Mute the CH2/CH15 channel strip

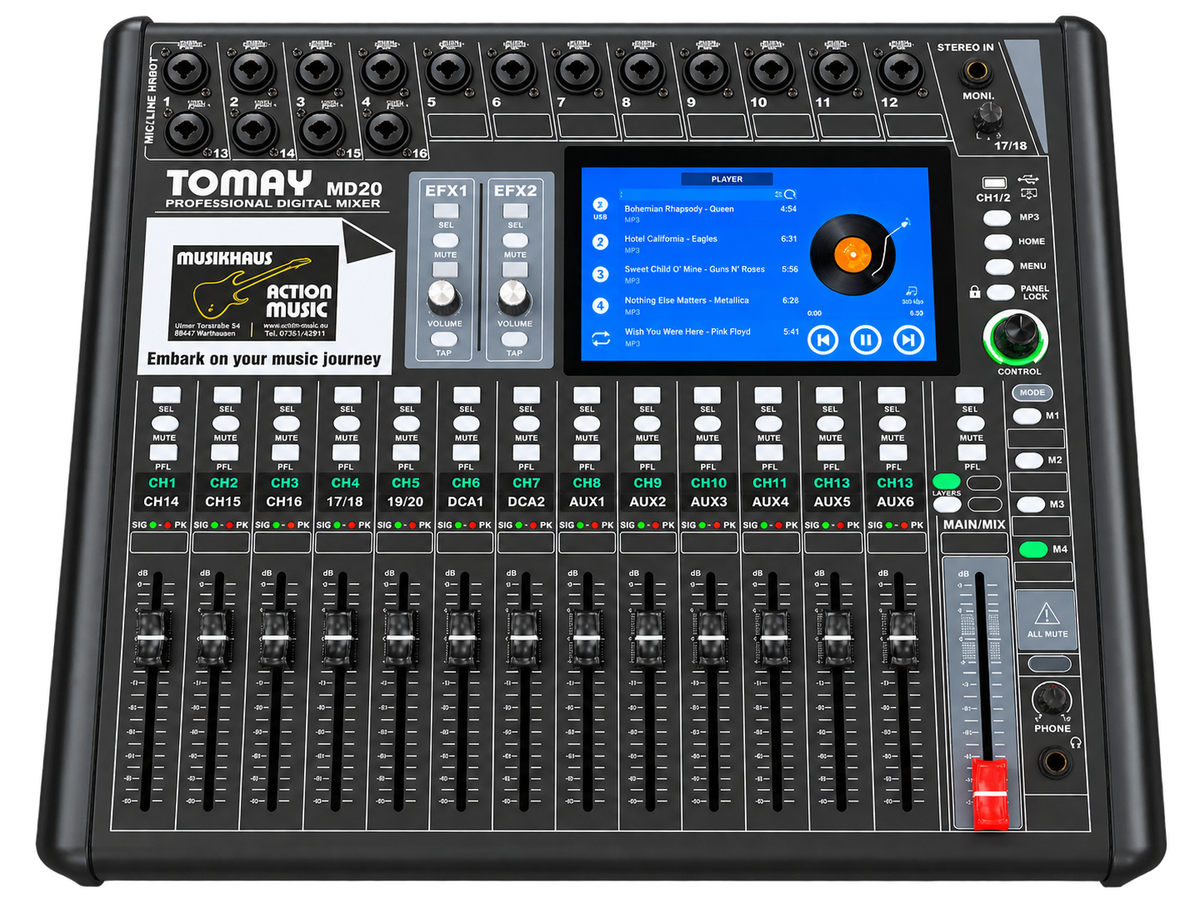coord(226,424)
